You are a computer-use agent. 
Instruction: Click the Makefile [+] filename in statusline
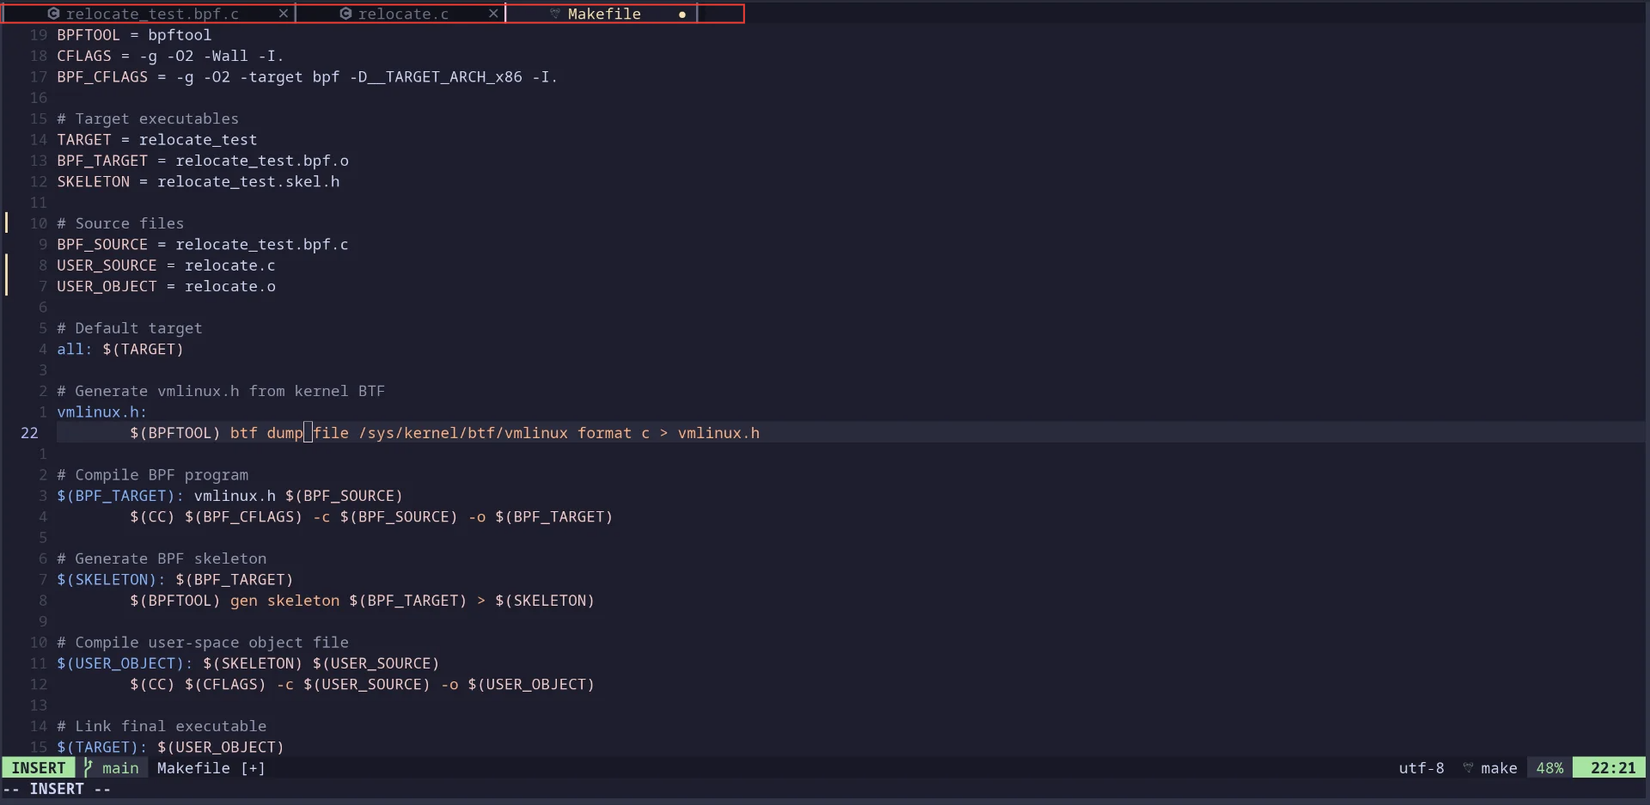211,768
